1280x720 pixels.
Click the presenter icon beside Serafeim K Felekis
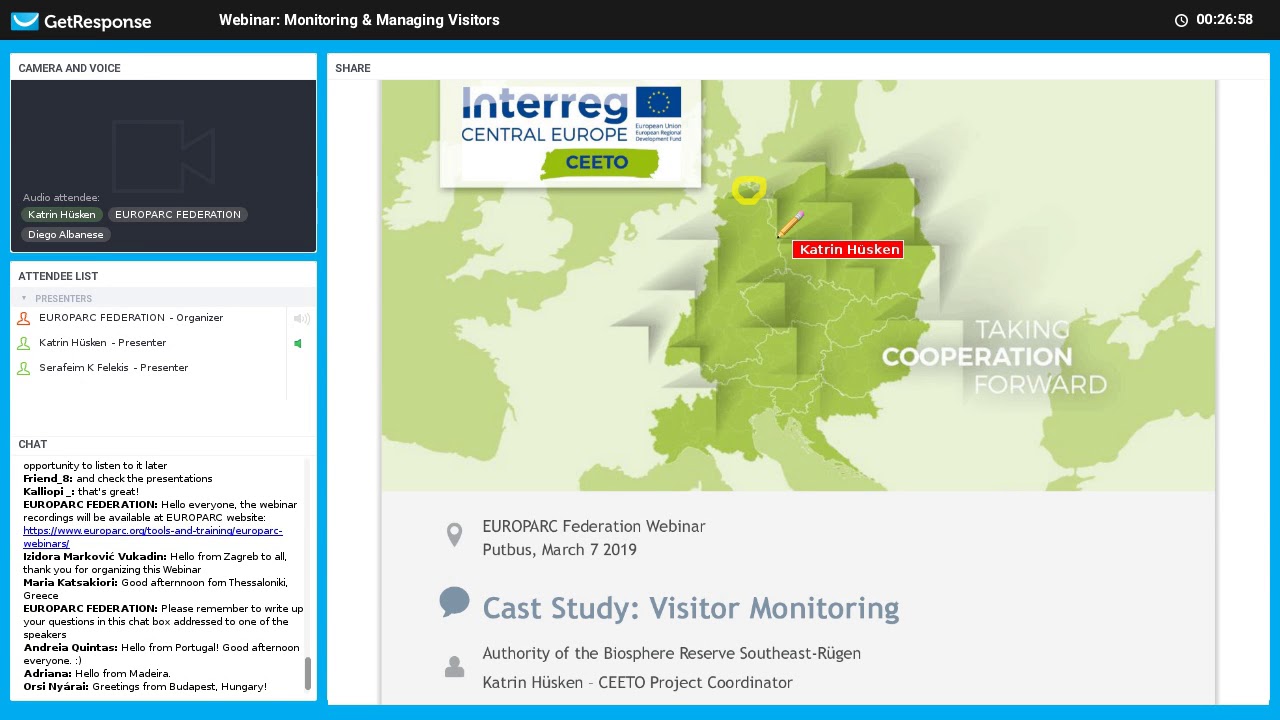coord(24,368)
